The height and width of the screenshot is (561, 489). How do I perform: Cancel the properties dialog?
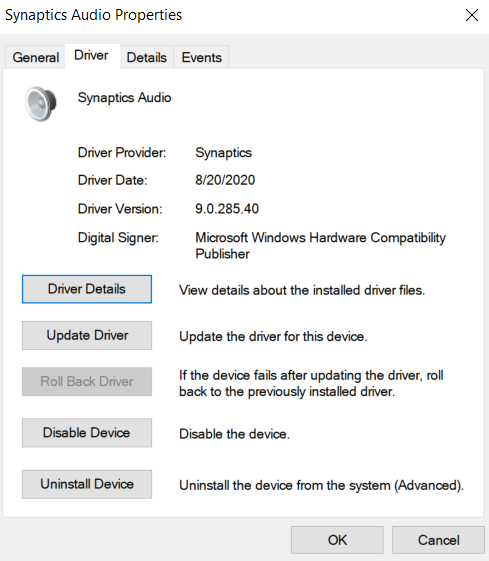tap(439, 540)
